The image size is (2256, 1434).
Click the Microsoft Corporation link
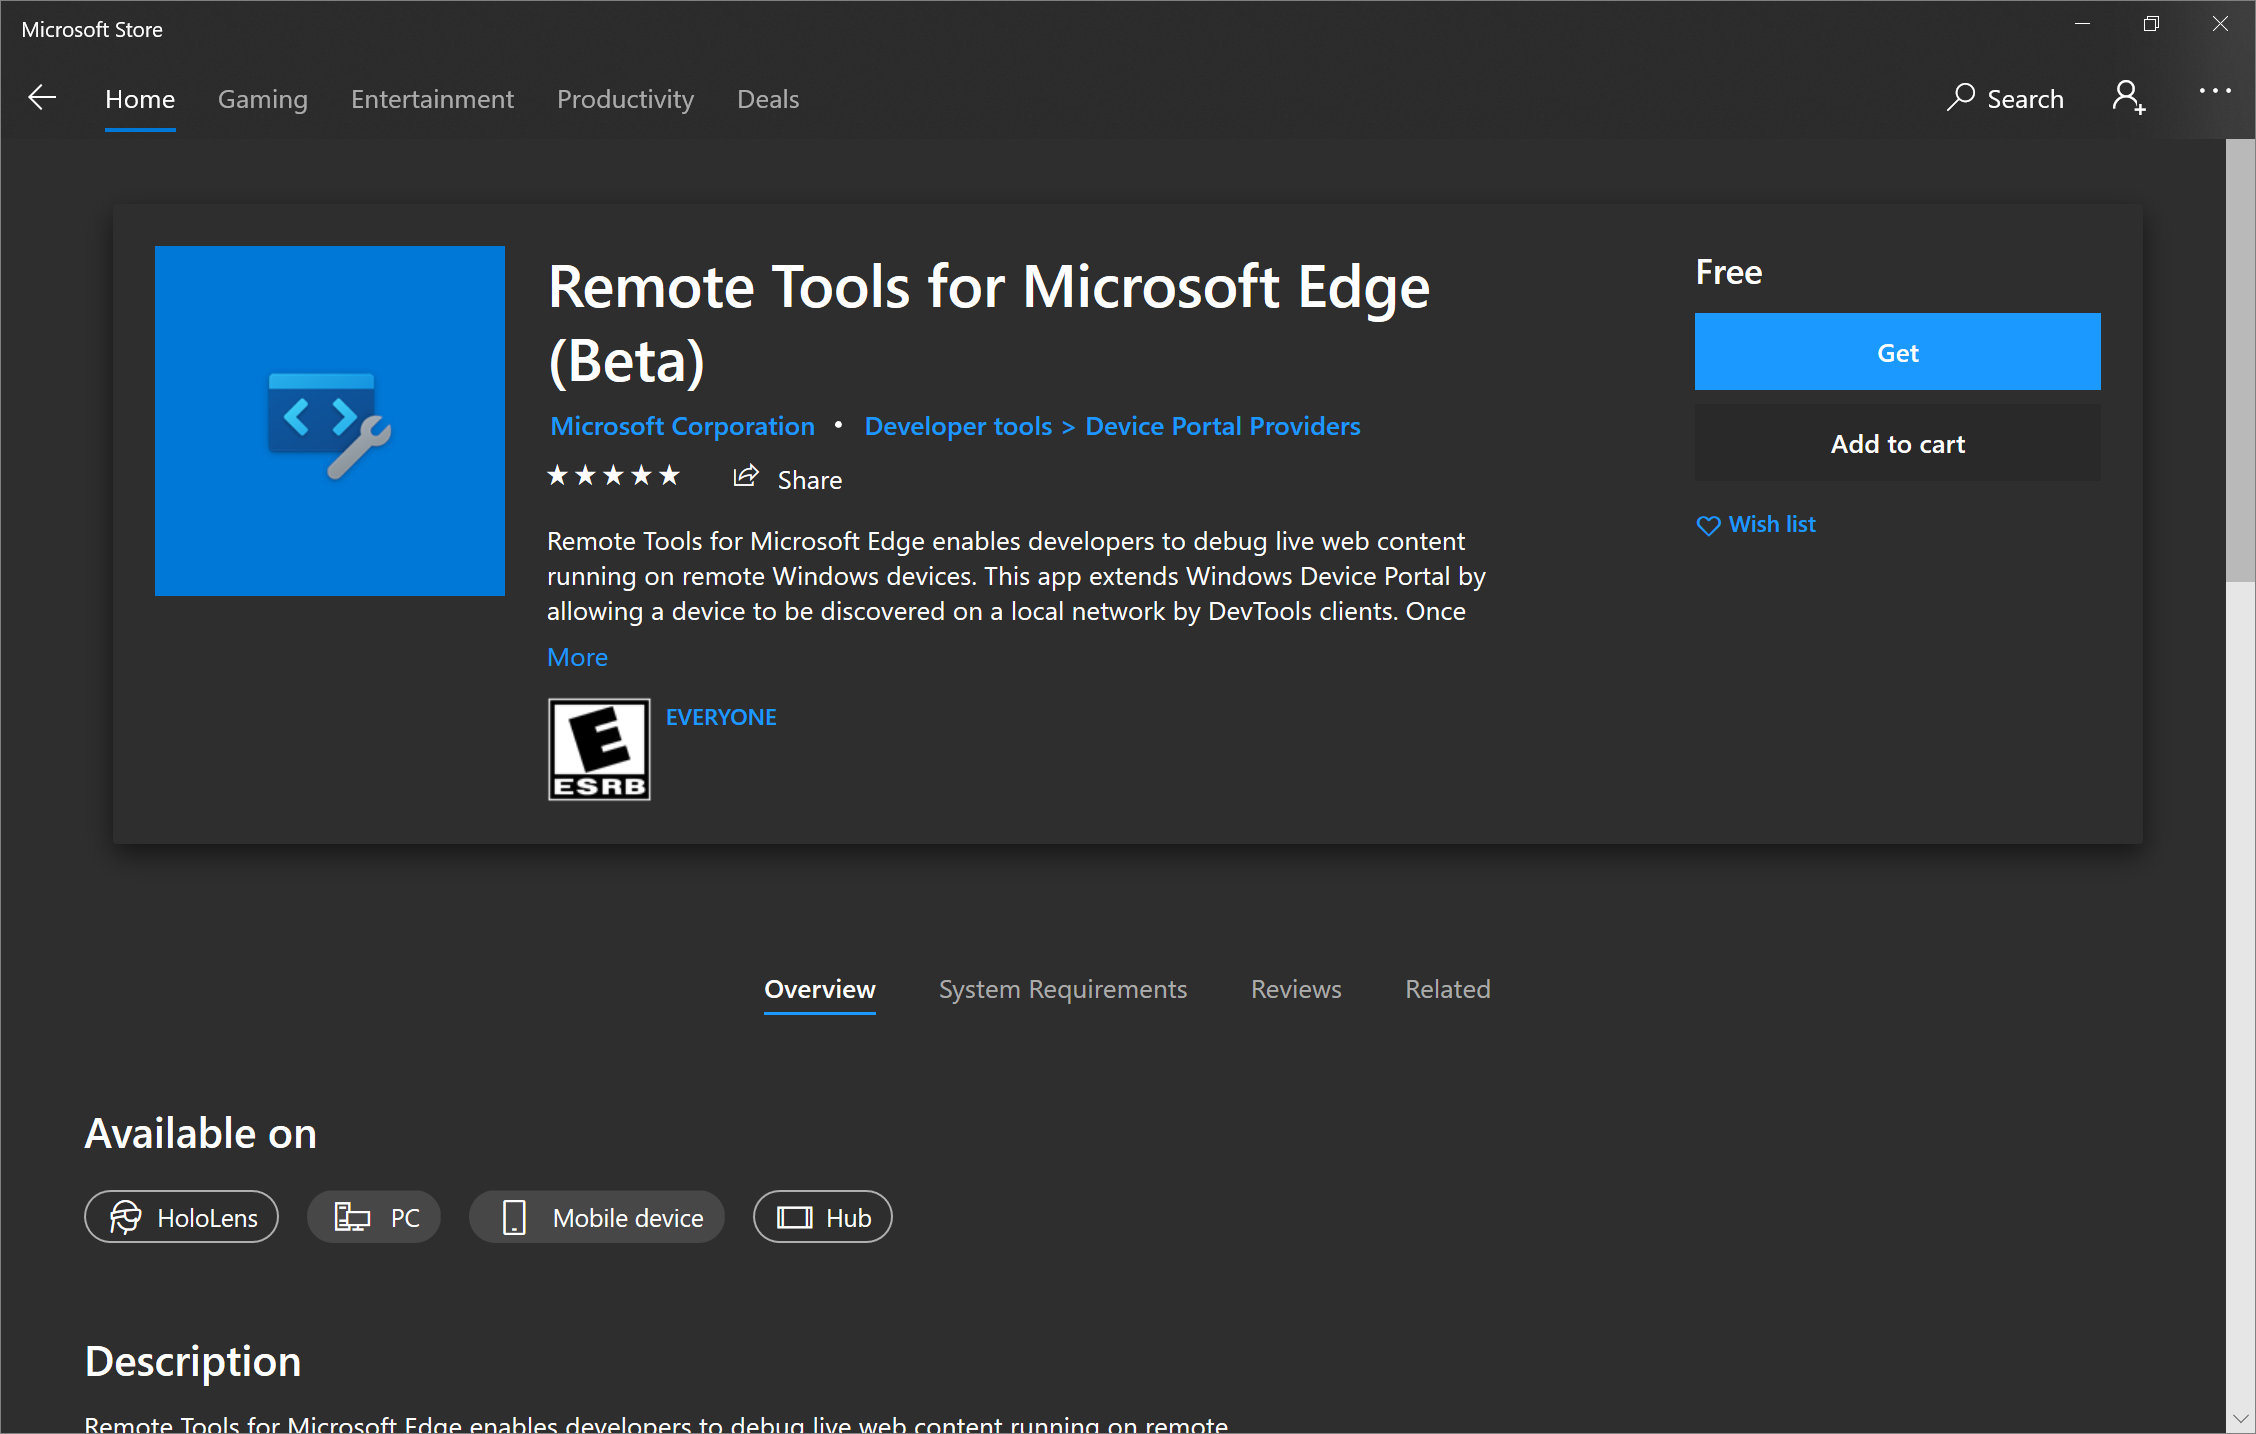684,426
